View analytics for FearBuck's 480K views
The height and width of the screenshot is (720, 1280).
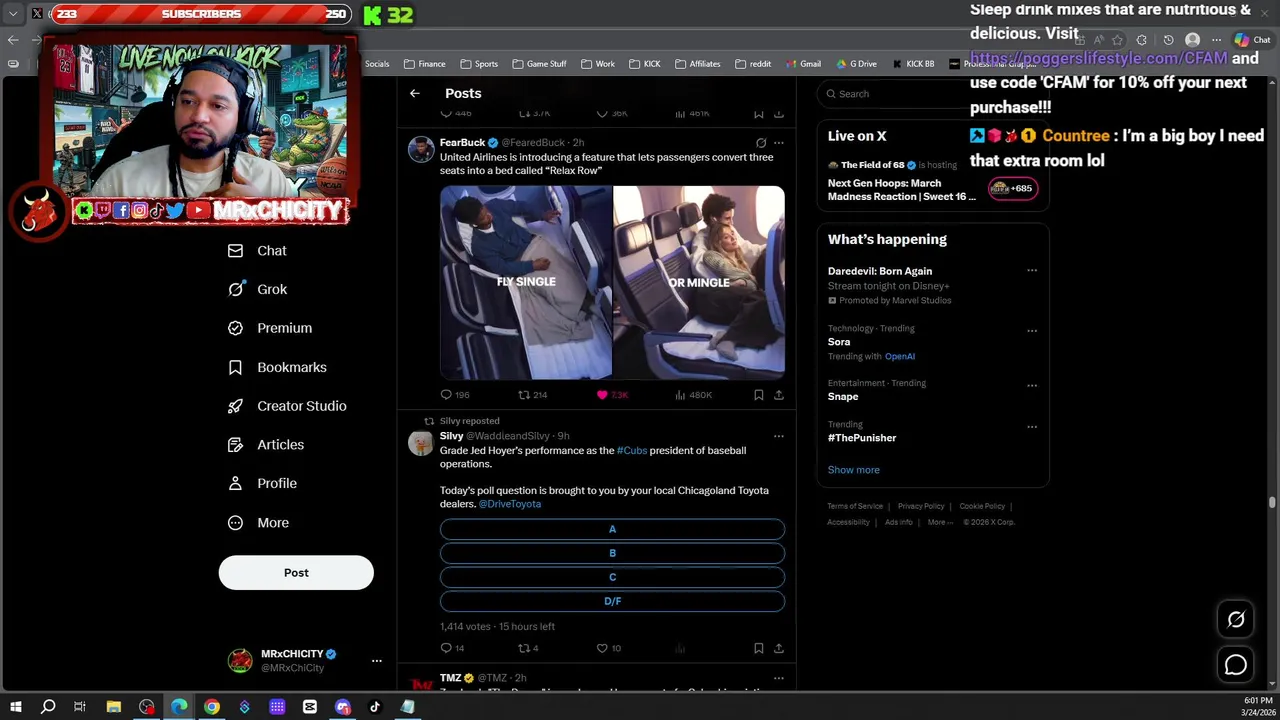pos(693,395)
